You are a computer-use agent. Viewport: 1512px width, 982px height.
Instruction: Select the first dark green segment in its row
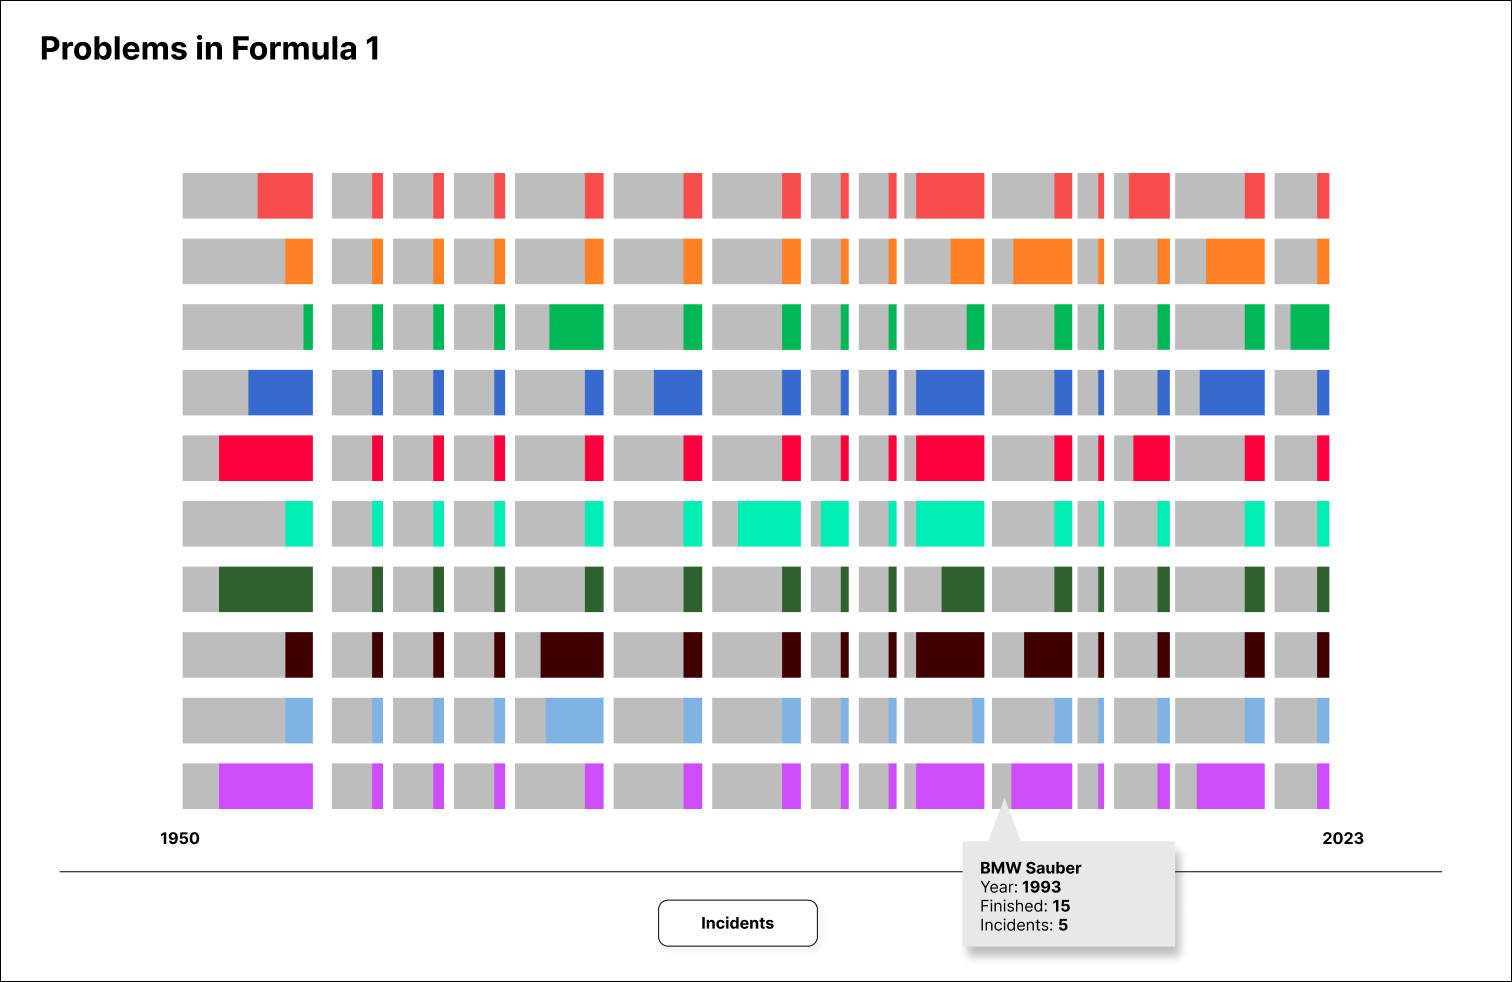point(265,589)
